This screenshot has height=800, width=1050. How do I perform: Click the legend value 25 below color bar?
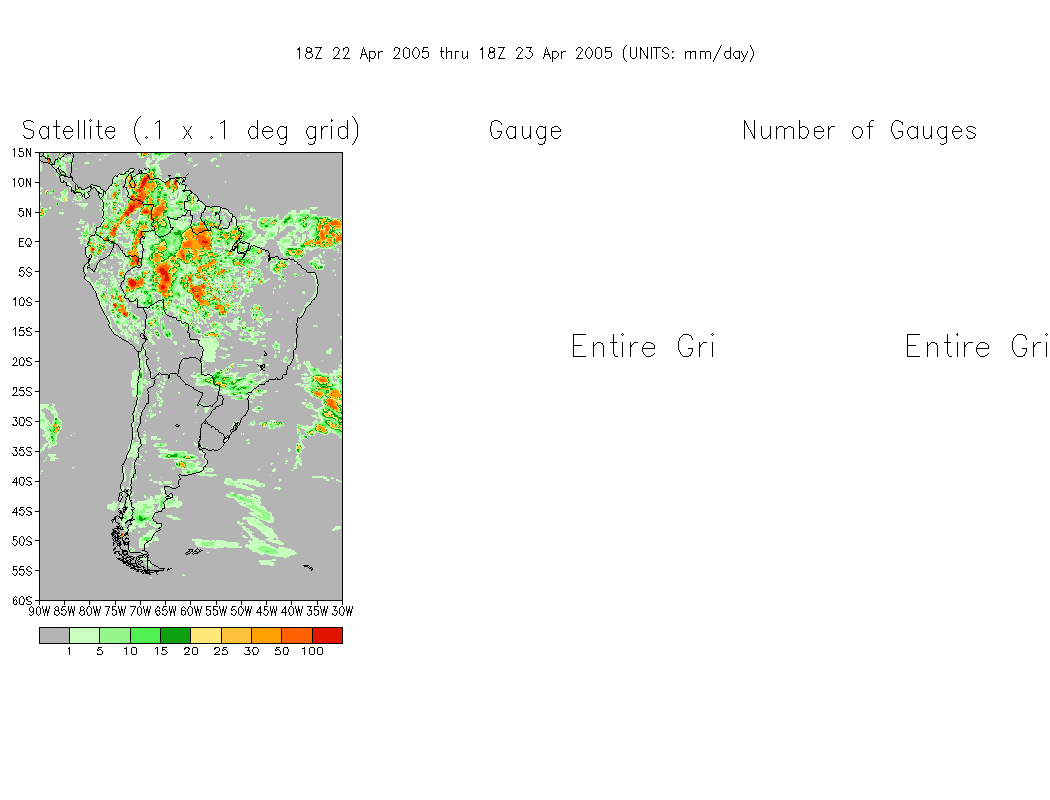coord(221,651)
